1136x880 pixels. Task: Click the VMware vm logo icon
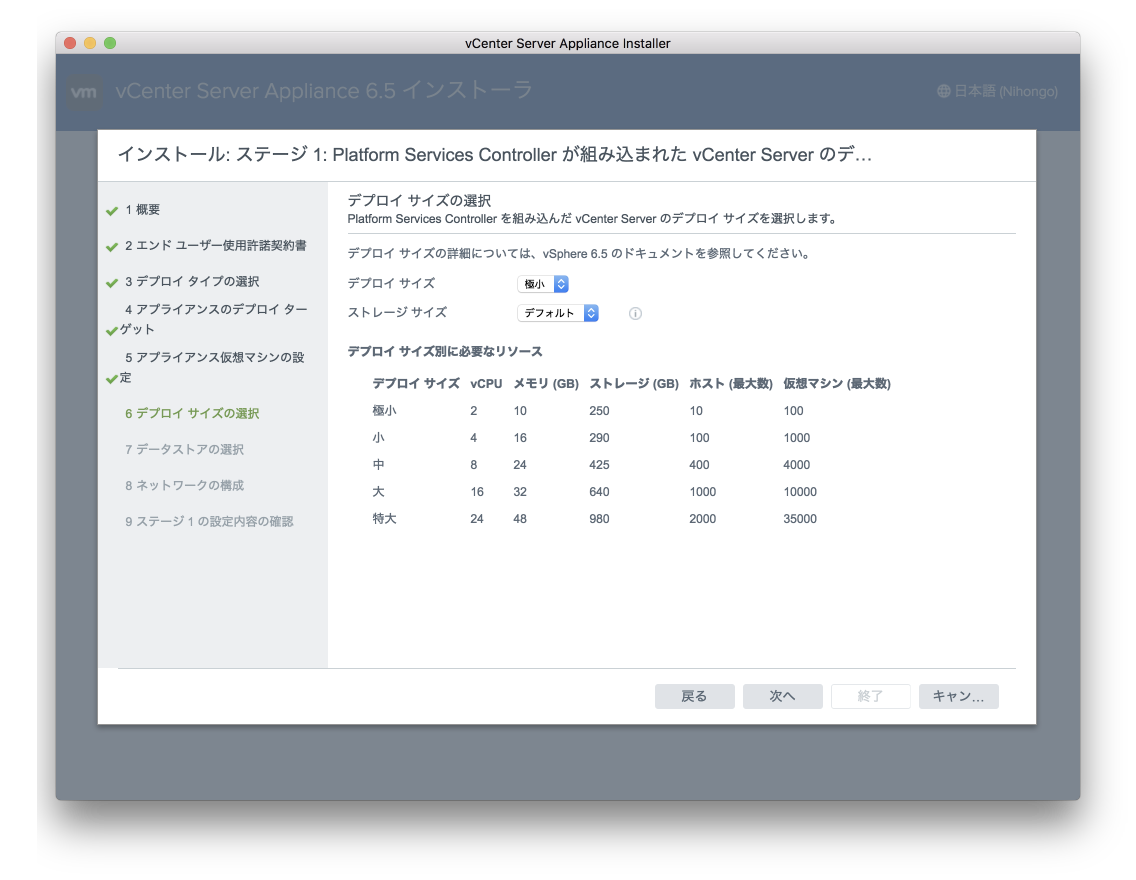pyautogui.click(x=84, y=92)
